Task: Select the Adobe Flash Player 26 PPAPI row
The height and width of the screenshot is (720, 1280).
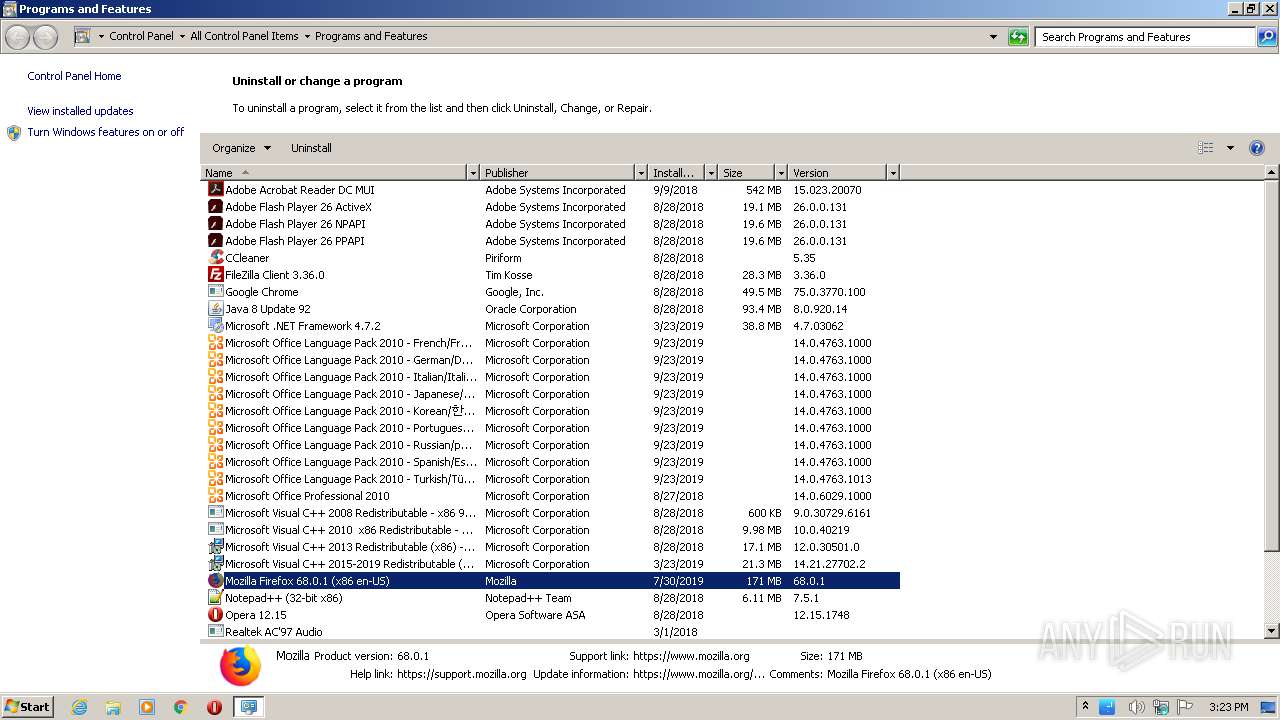Action: (x=552, y=241)
